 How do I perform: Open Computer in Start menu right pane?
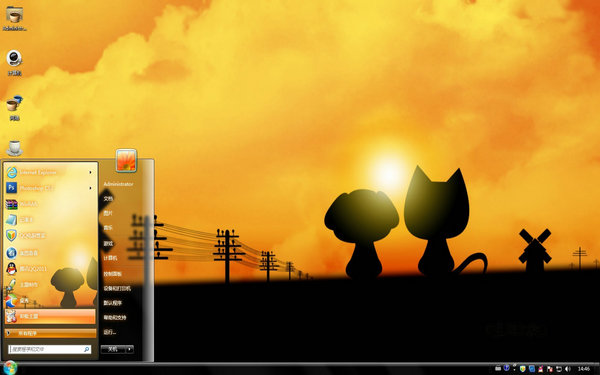110,258
